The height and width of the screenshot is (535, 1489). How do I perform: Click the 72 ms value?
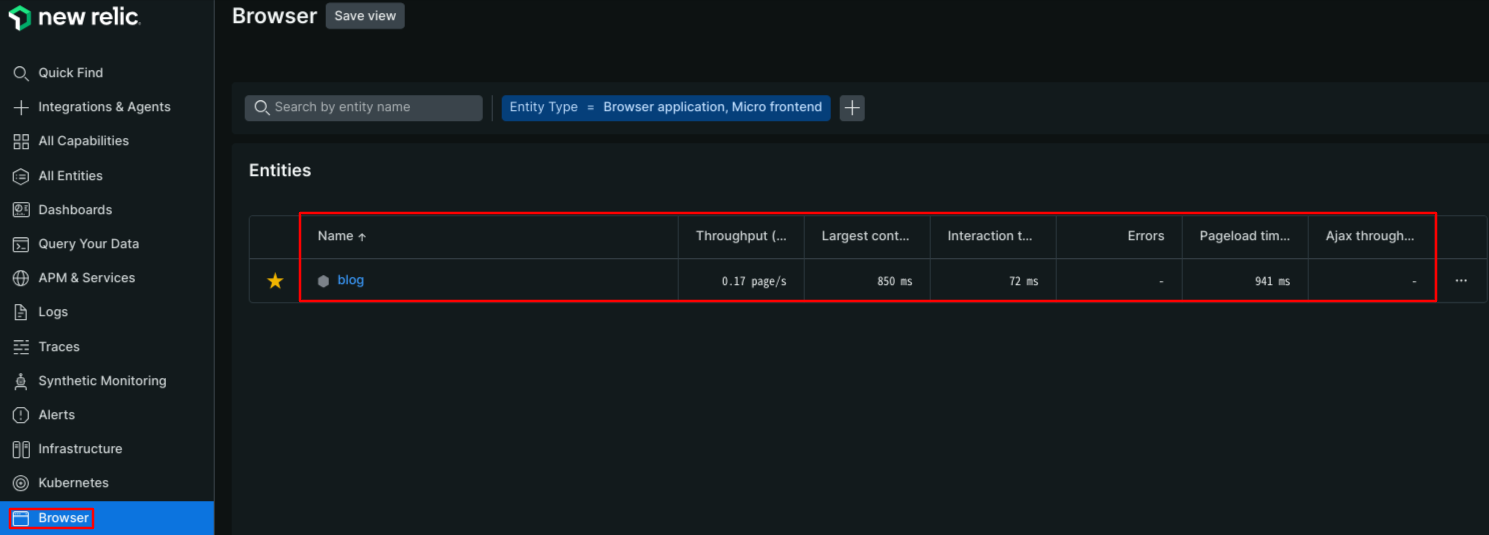(x=1024, y=282)
